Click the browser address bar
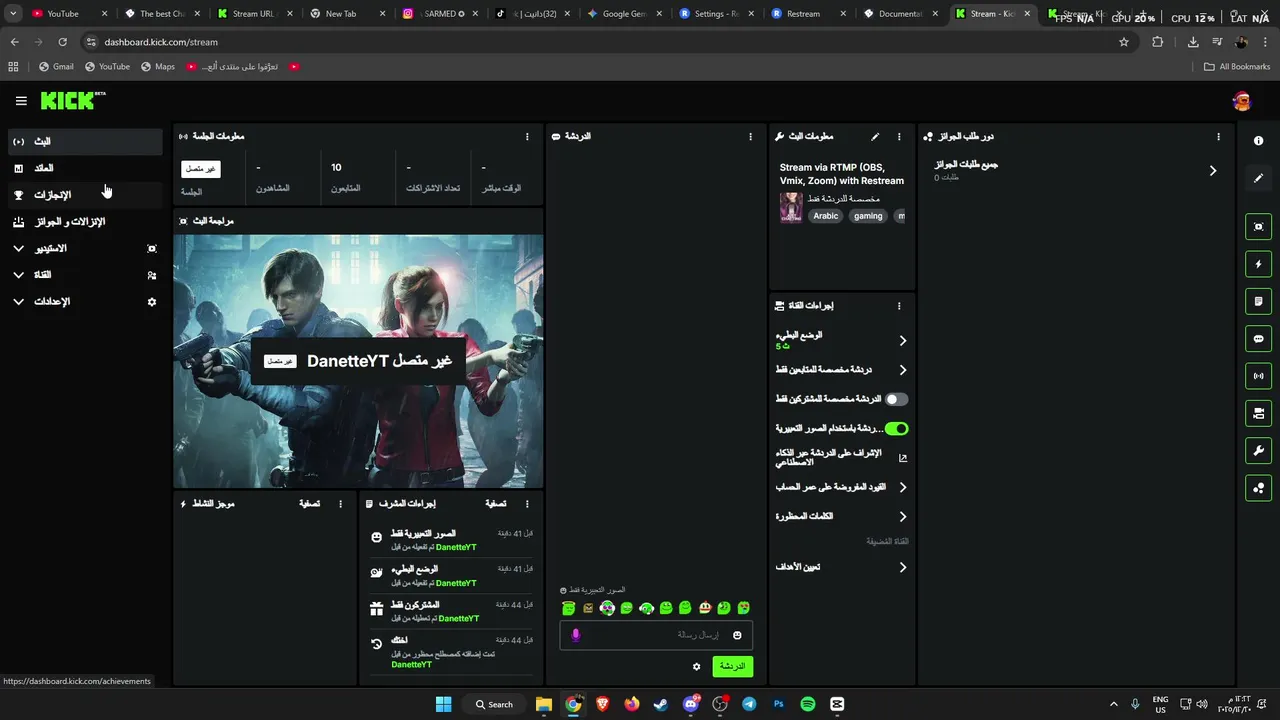1280x720 pixels. 600,42
